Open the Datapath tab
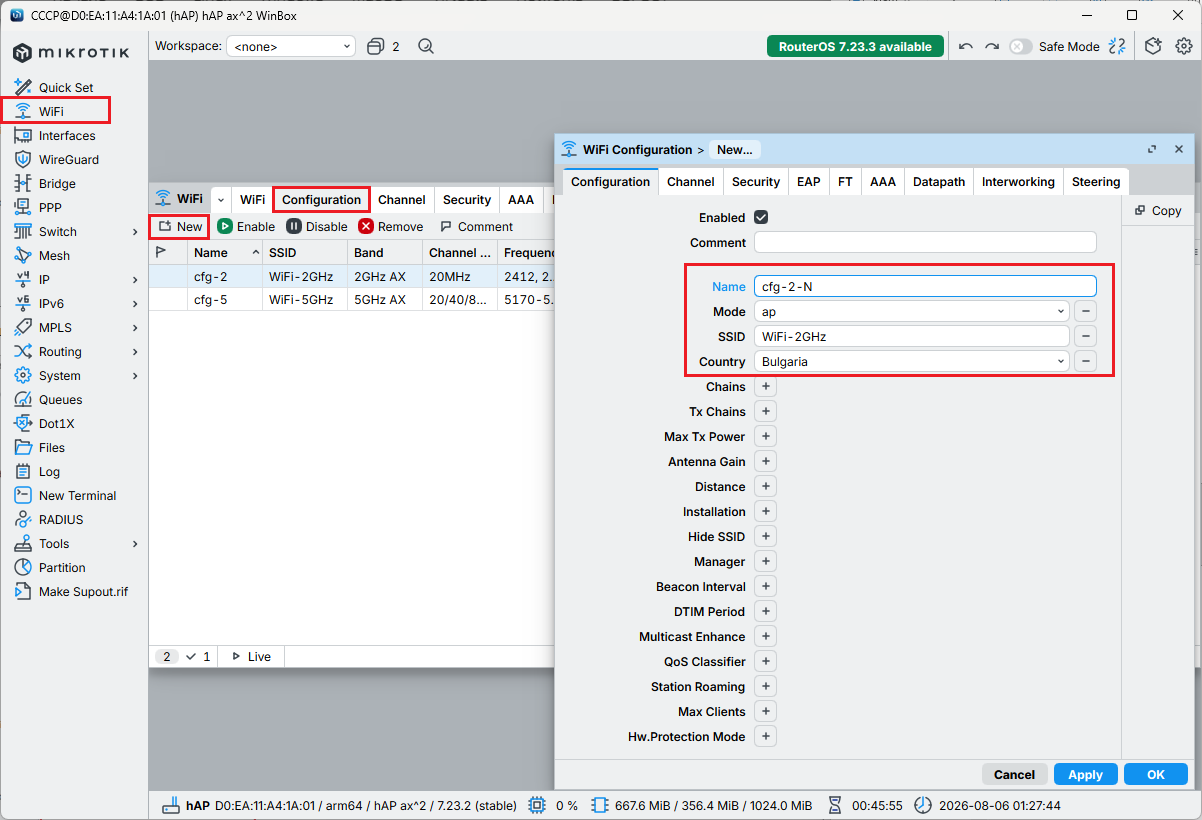 [x=939, y=182]
